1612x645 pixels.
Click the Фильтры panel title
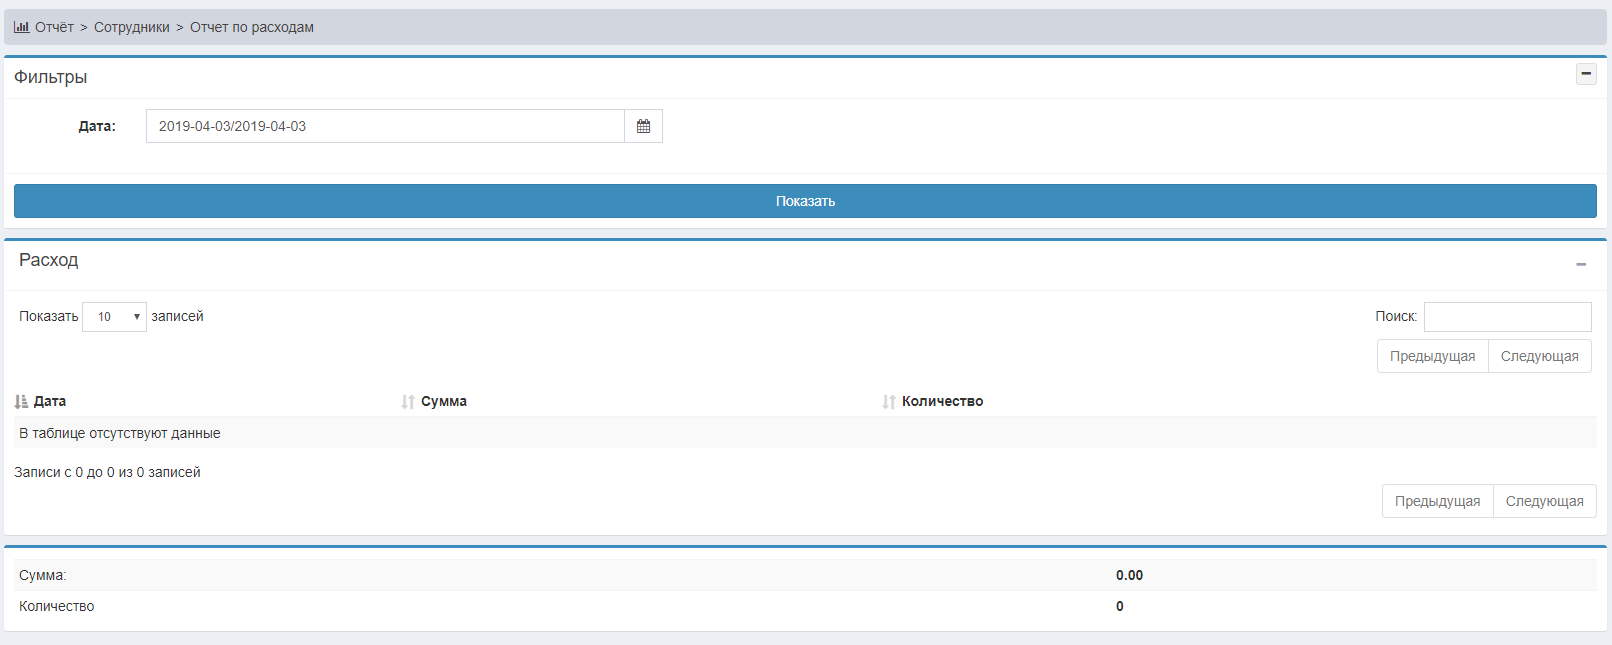pos(51,77)
